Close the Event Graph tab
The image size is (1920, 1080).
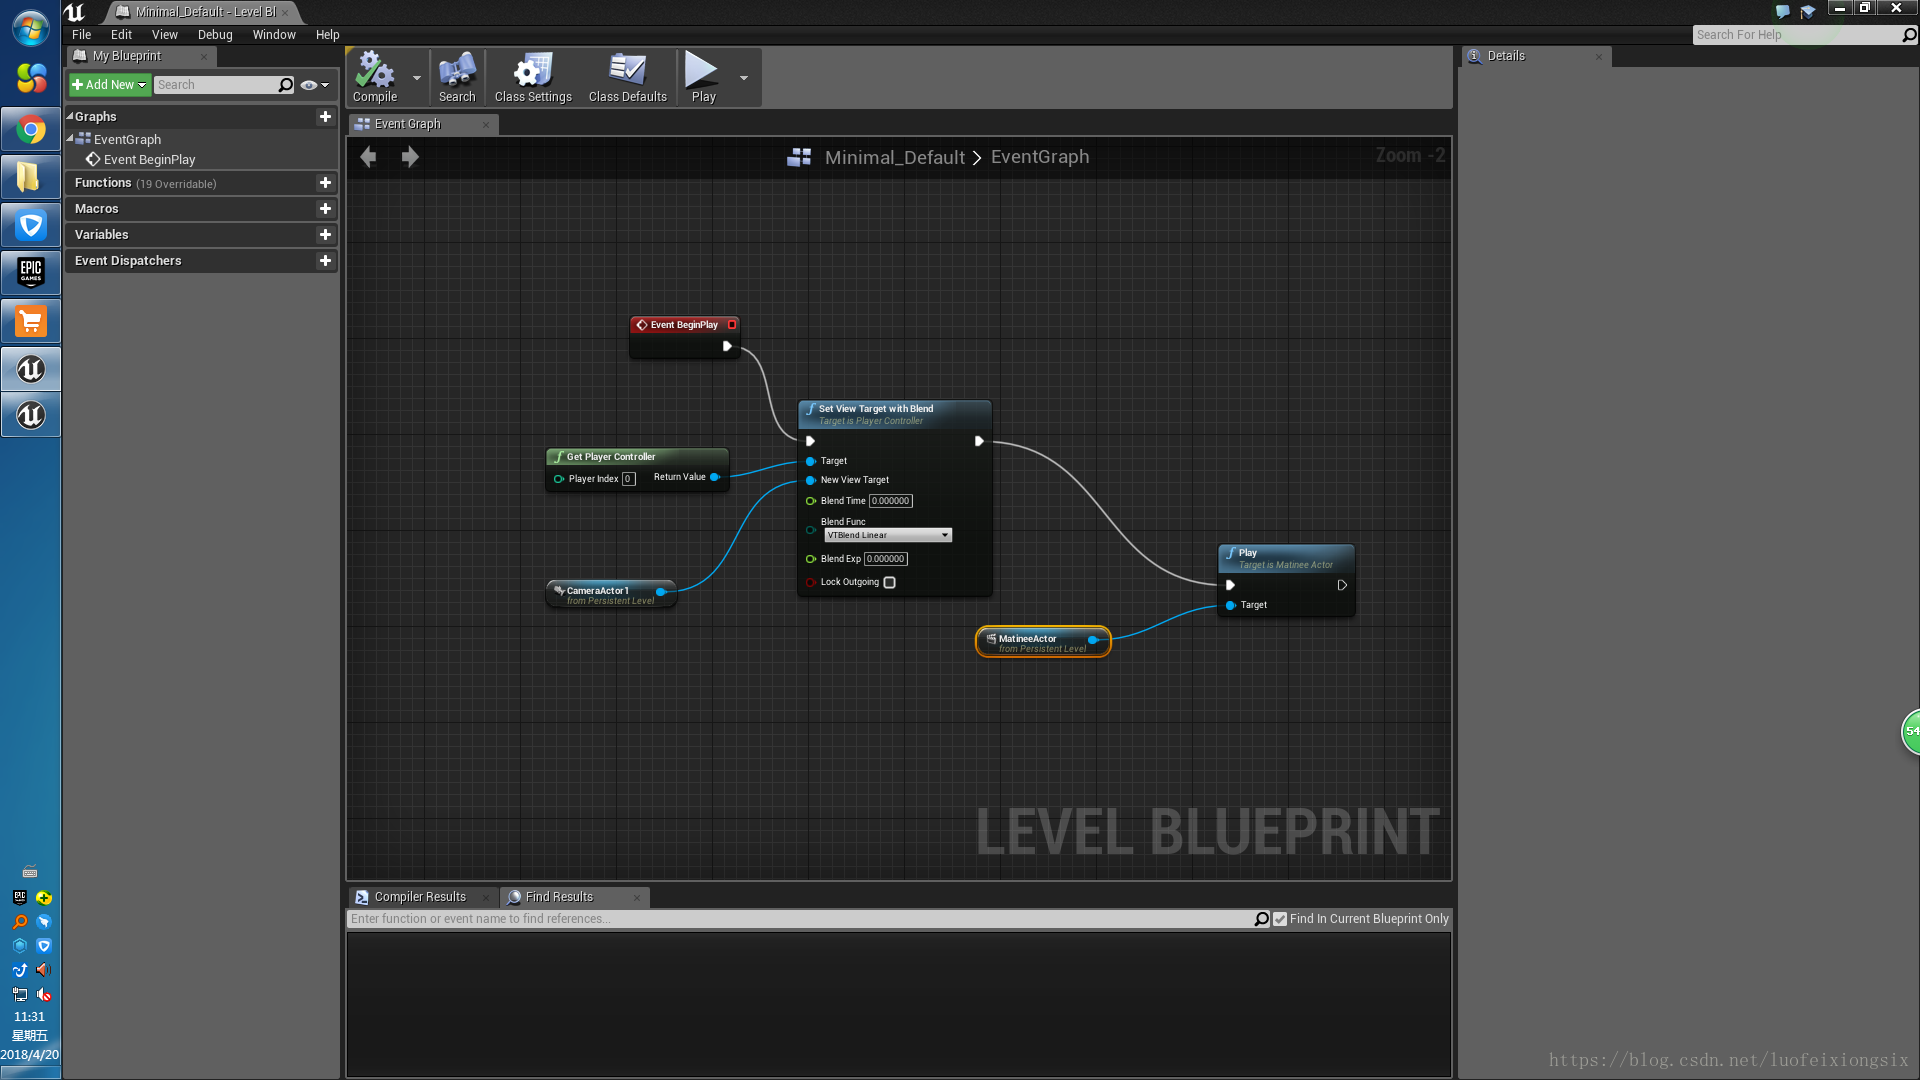pos(486,125)
